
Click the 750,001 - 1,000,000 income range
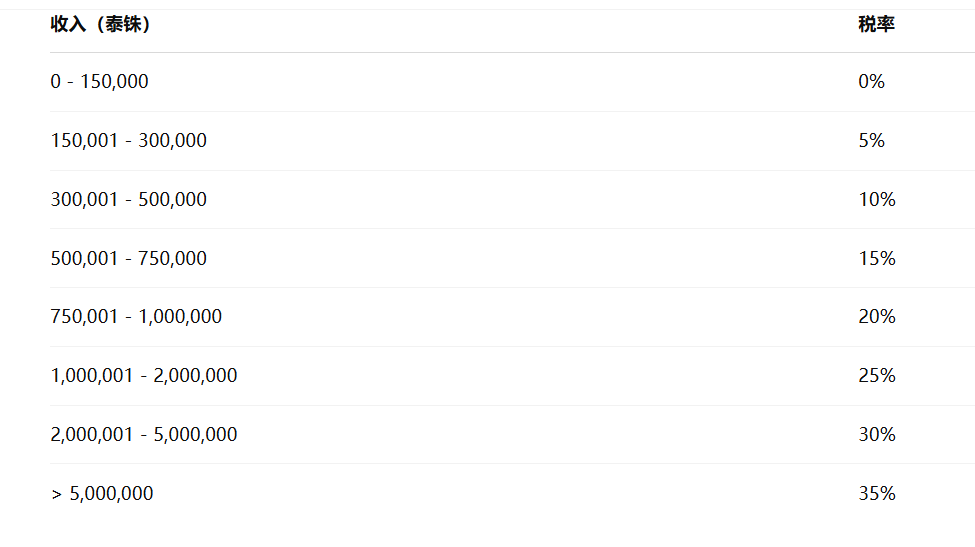pos(136,316)
